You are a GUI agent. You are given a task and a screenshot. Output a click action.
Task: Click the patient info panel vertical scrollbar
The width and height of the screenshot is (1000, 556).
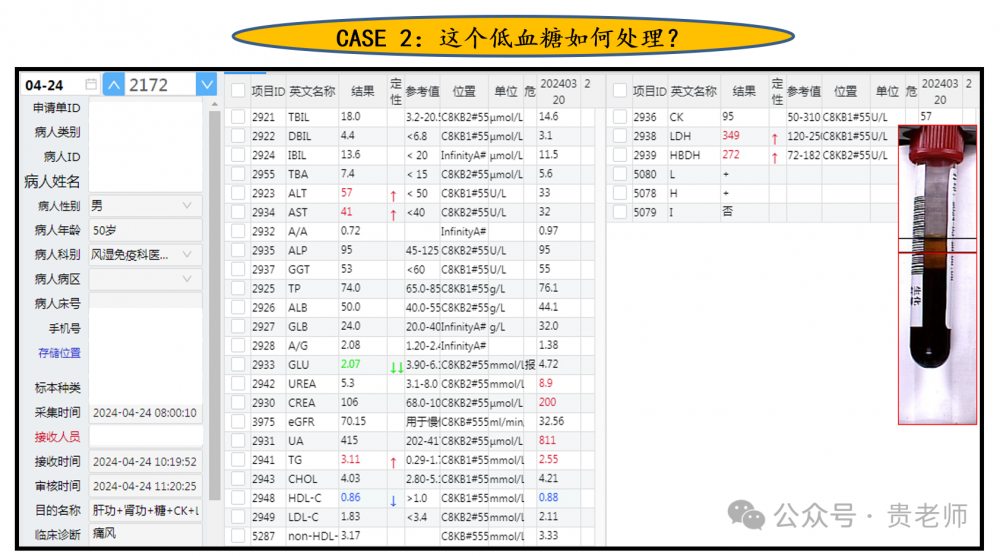[x=213, y=300]
